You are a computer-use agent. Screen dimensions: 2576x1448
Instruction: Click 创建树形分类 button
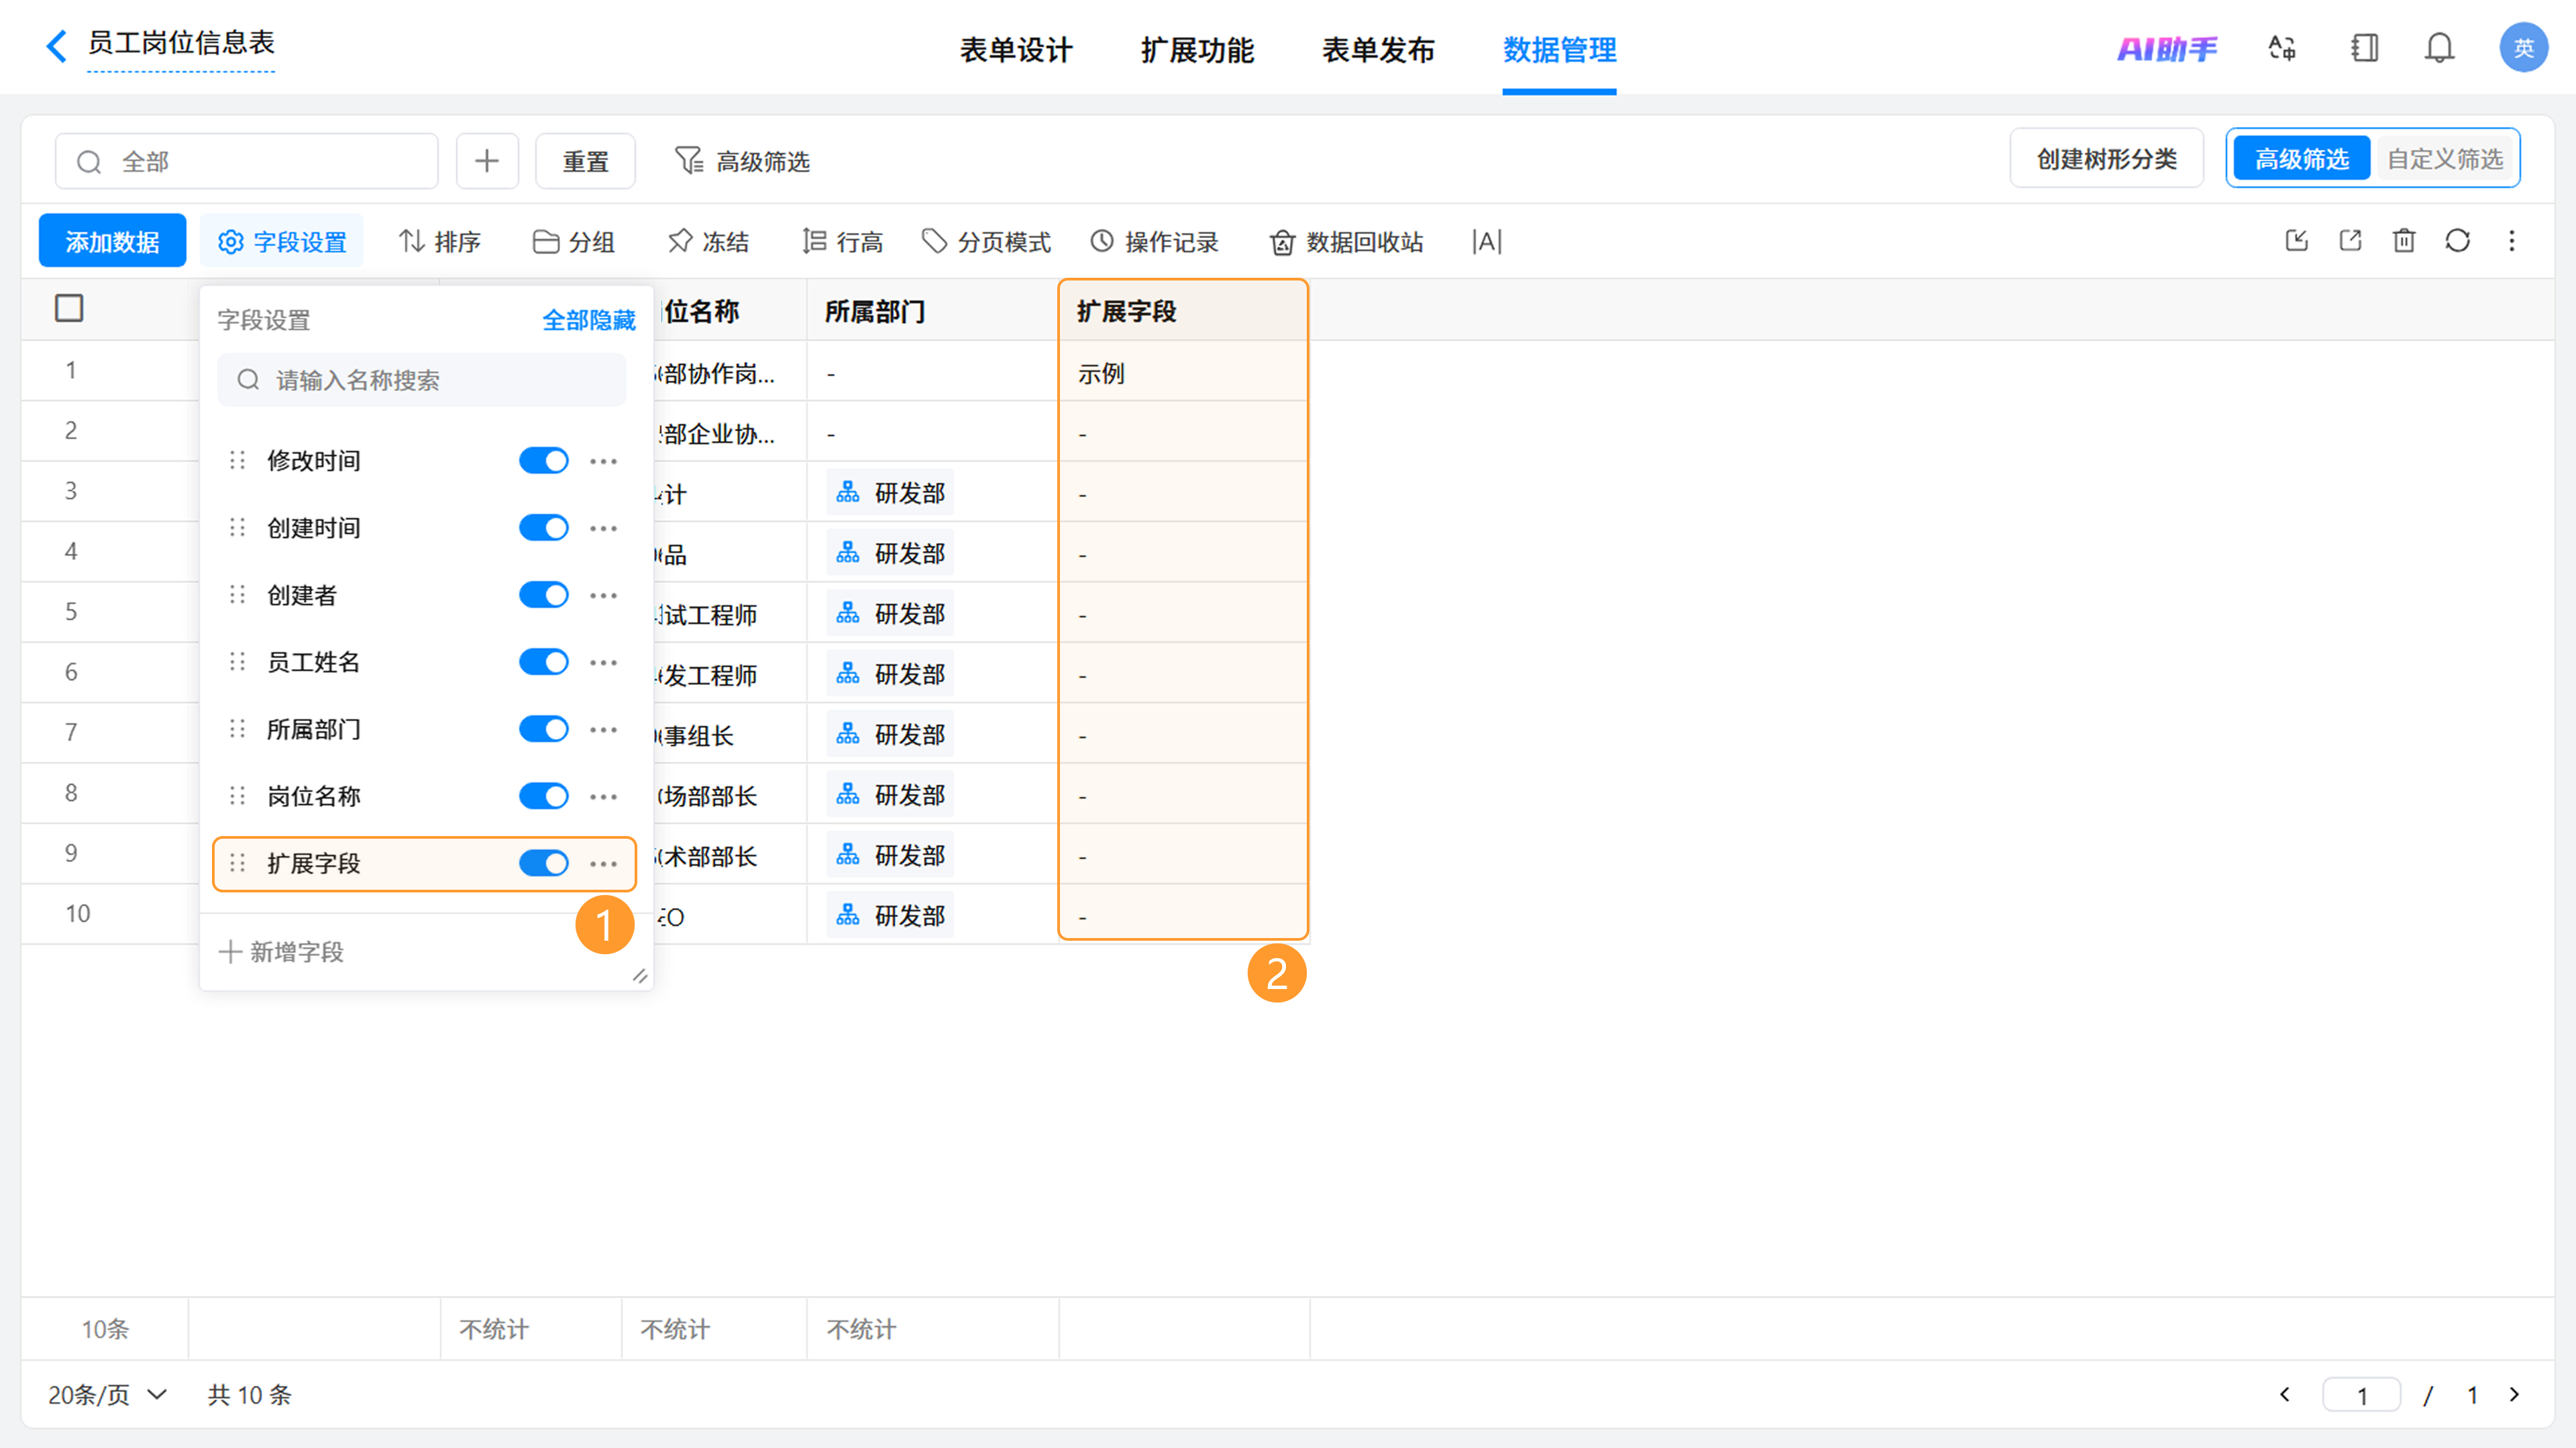[x=2106, y=158]
